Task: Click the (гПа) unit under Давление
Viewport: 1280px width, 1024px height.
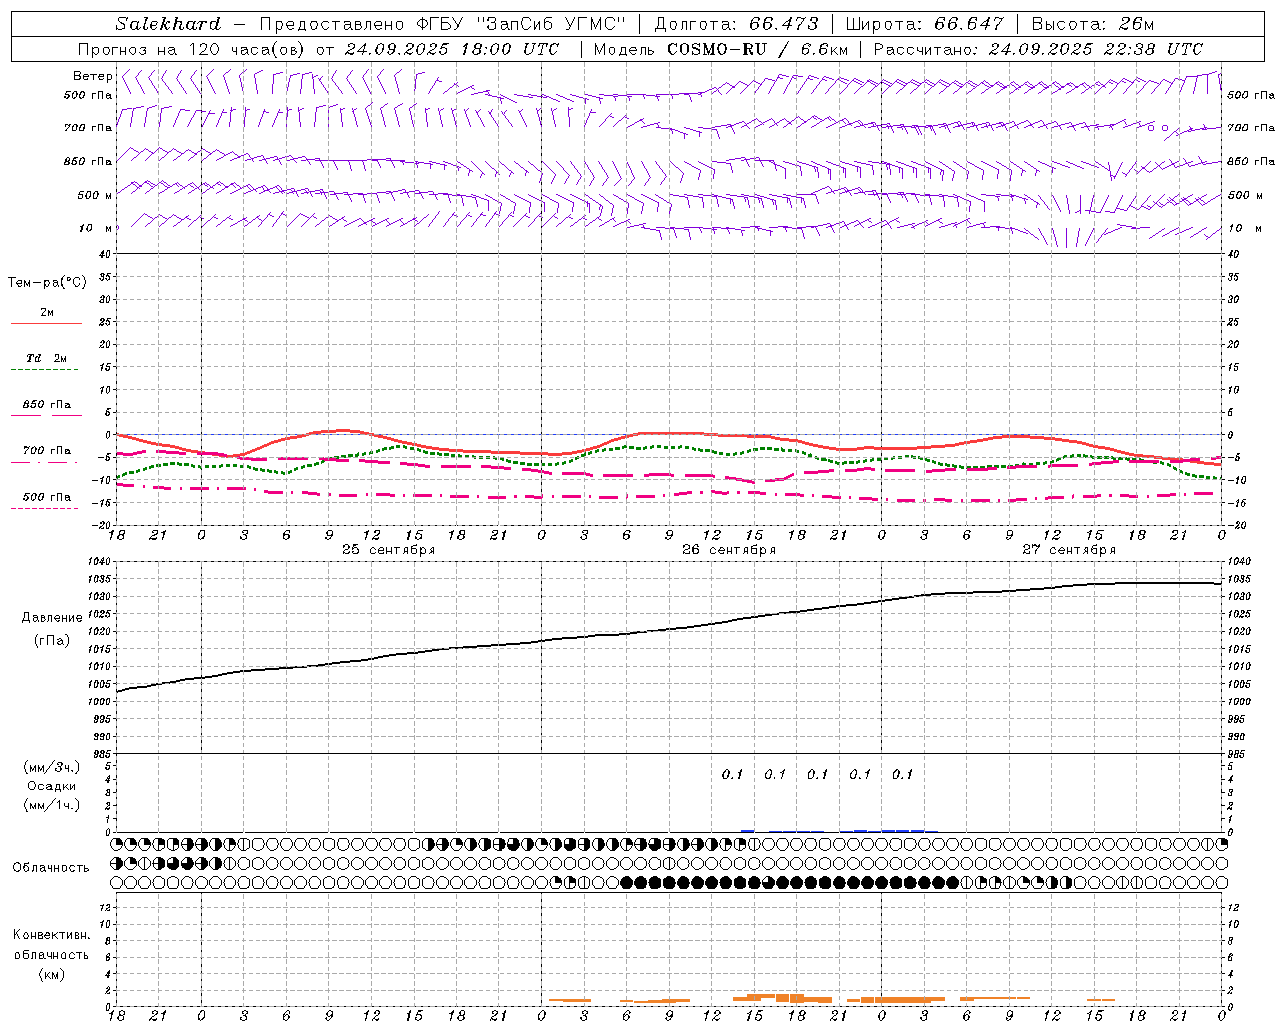Action: pyautogui.click(x=52, y=640)
